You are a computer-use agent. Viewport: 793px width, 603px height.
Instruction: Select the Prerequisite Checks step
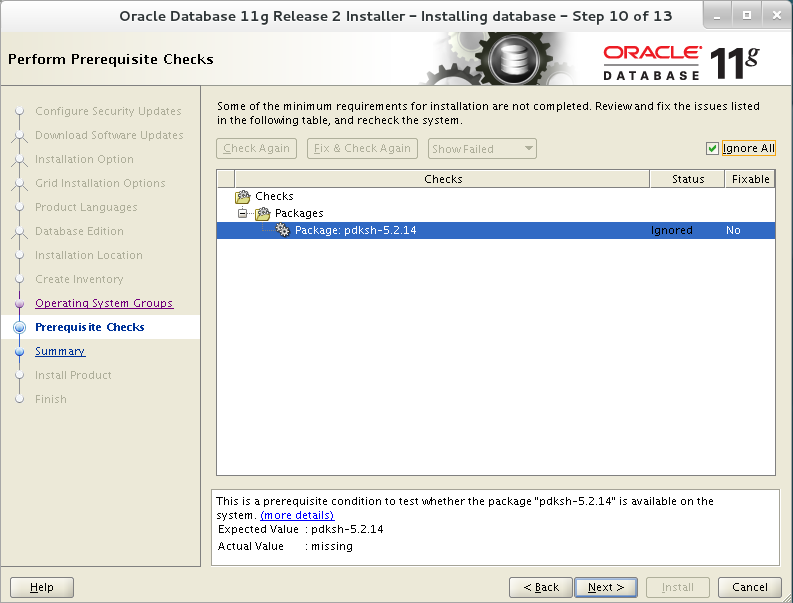[90, 327]
